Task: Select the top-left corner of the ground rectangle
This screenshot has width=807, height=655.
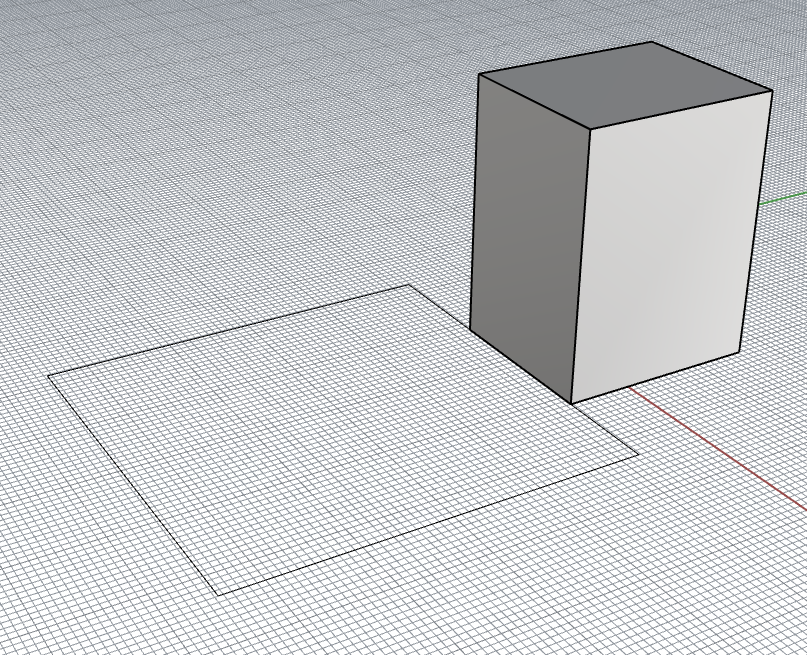Action: point(48,378)
